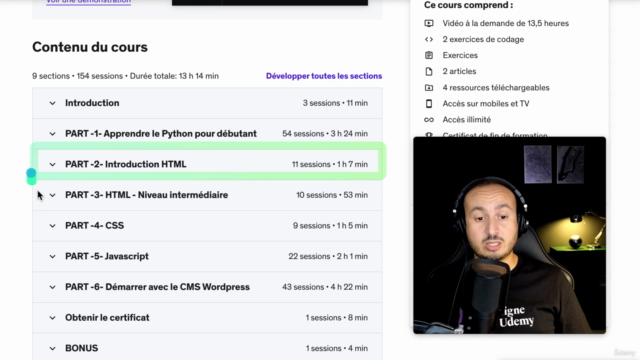The height and width of the screenshot is (360, 640).
Task: Click Vidéo à la demande de 13,5 heures
Action: point(505,23)
